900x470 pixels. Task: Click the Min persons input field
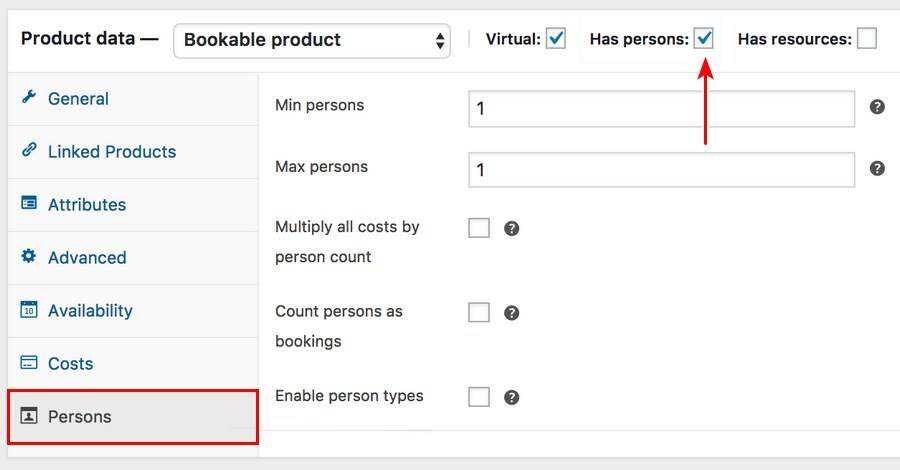coord(661,108)
